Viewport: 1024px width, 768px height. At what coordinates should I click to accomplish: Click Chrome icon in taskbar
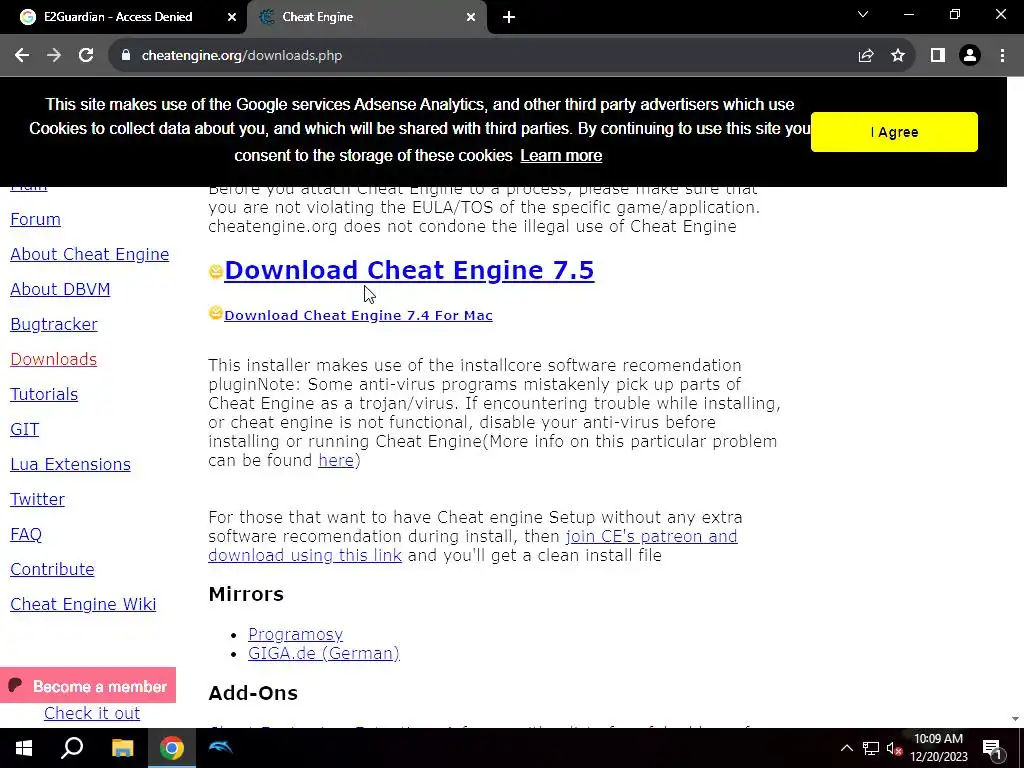click(172, 748)
